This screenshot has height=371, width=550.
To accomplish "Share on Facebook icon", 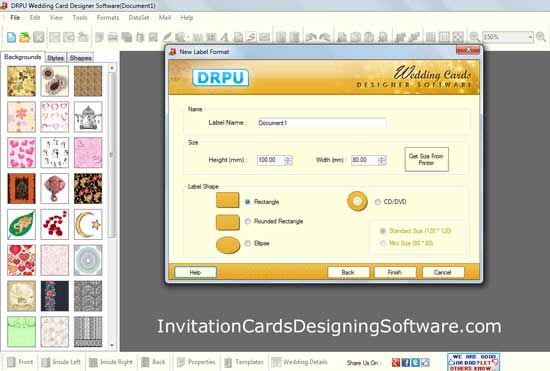I will tap(405, 362).
